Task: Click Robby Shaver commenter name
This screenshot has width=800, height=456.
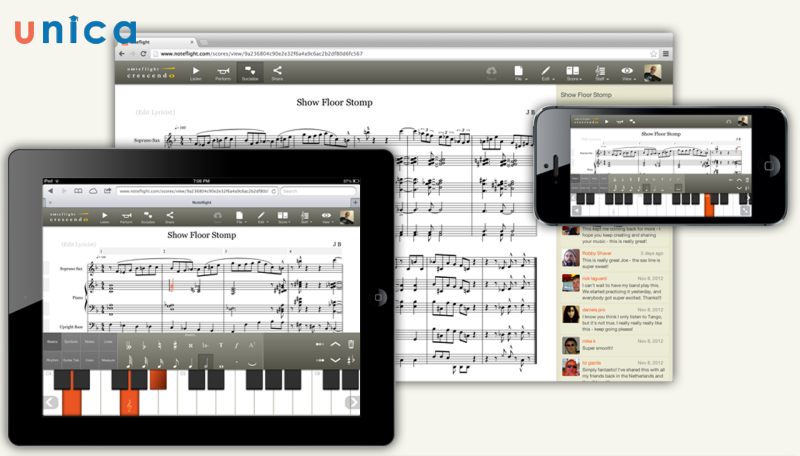Action: click(596, 253)
